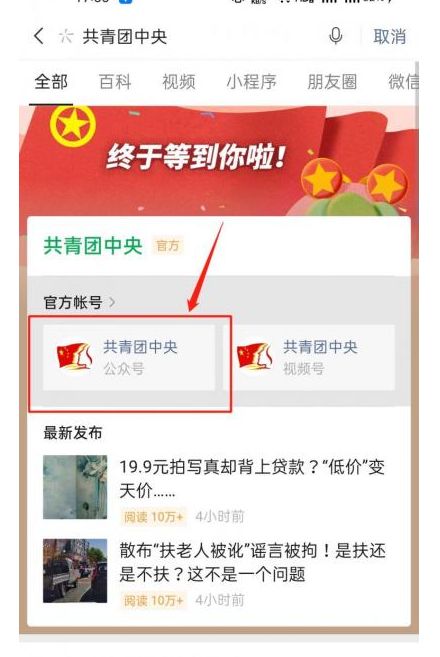Switch to the 视频 tab
This screenshot has height=657, width=440.
179,82
